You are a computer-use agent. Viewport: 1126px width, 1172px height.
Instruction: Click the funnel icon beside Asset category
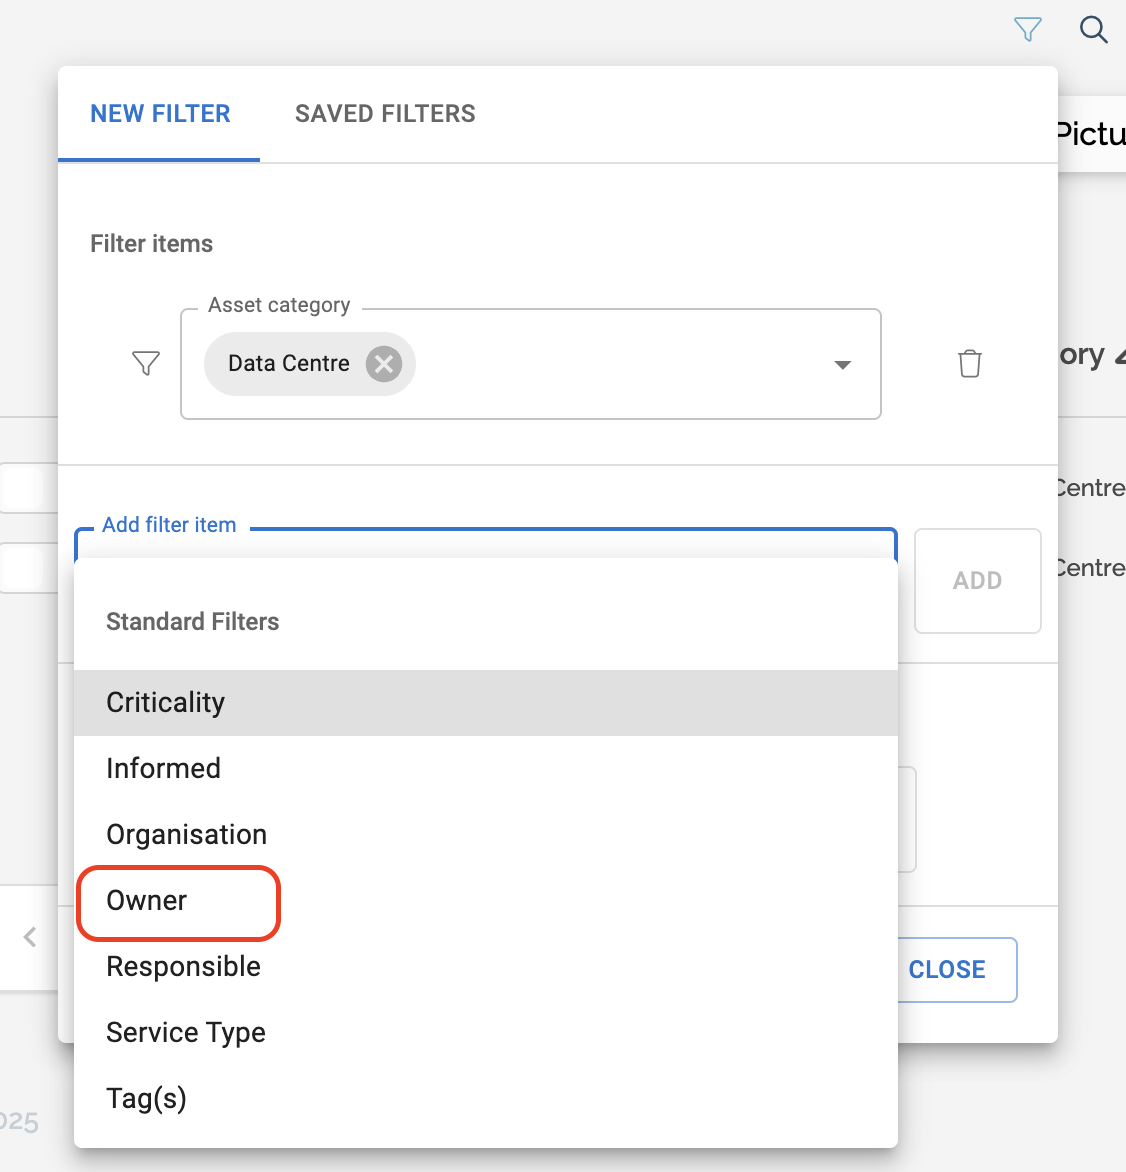click(x=146, y=363)
